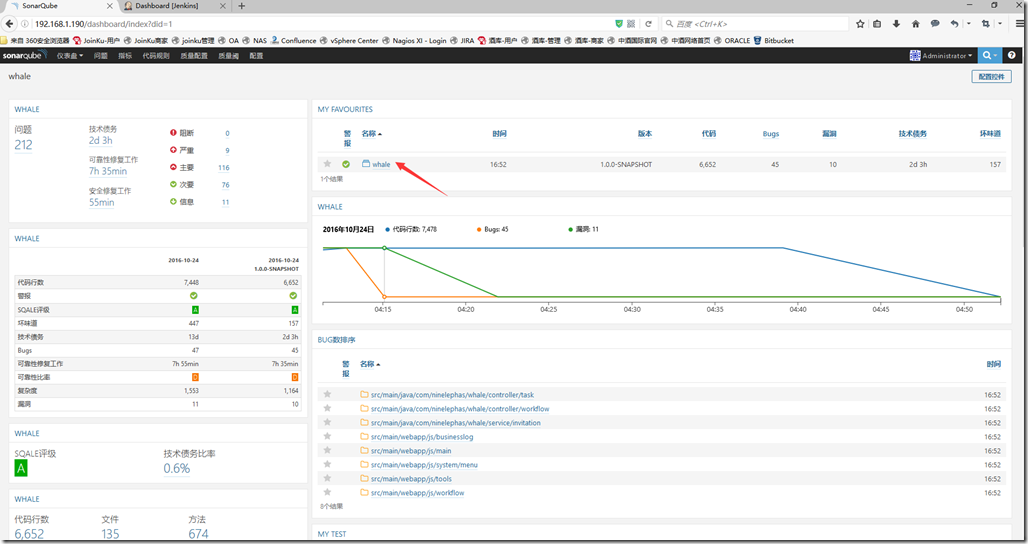Toggle favourite star for js/workflow folder
Image resolution: width=1028 pixels, height=544 pixels.
point(327,492)
